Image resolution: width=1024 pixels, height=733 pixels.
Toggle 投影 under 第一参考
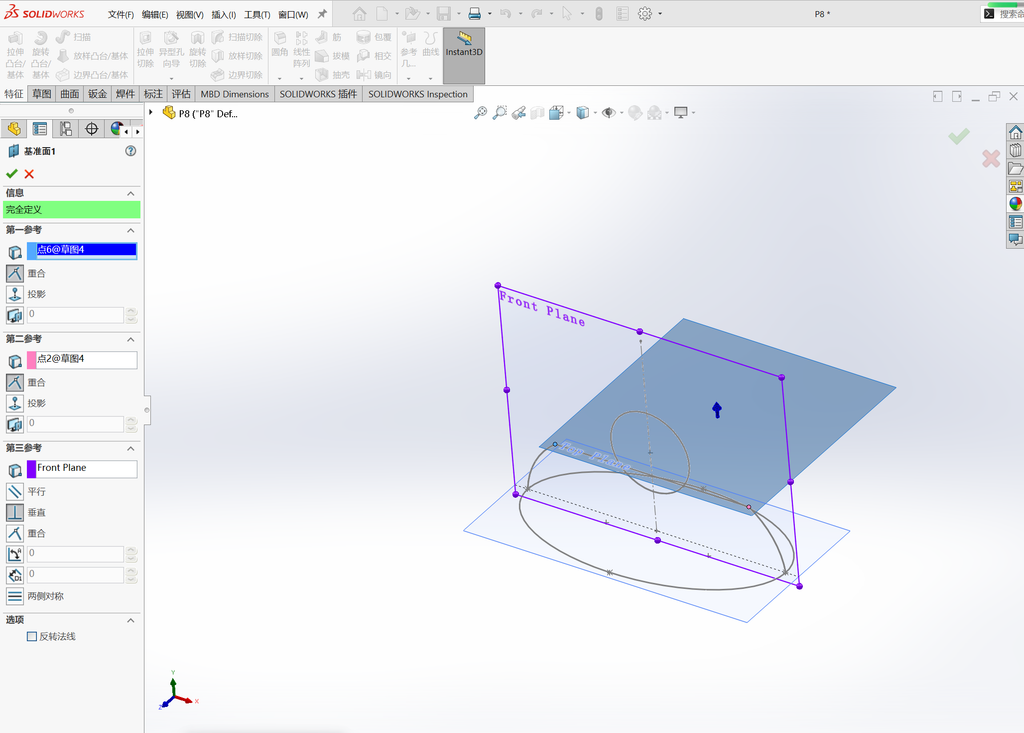pos(15,294)
